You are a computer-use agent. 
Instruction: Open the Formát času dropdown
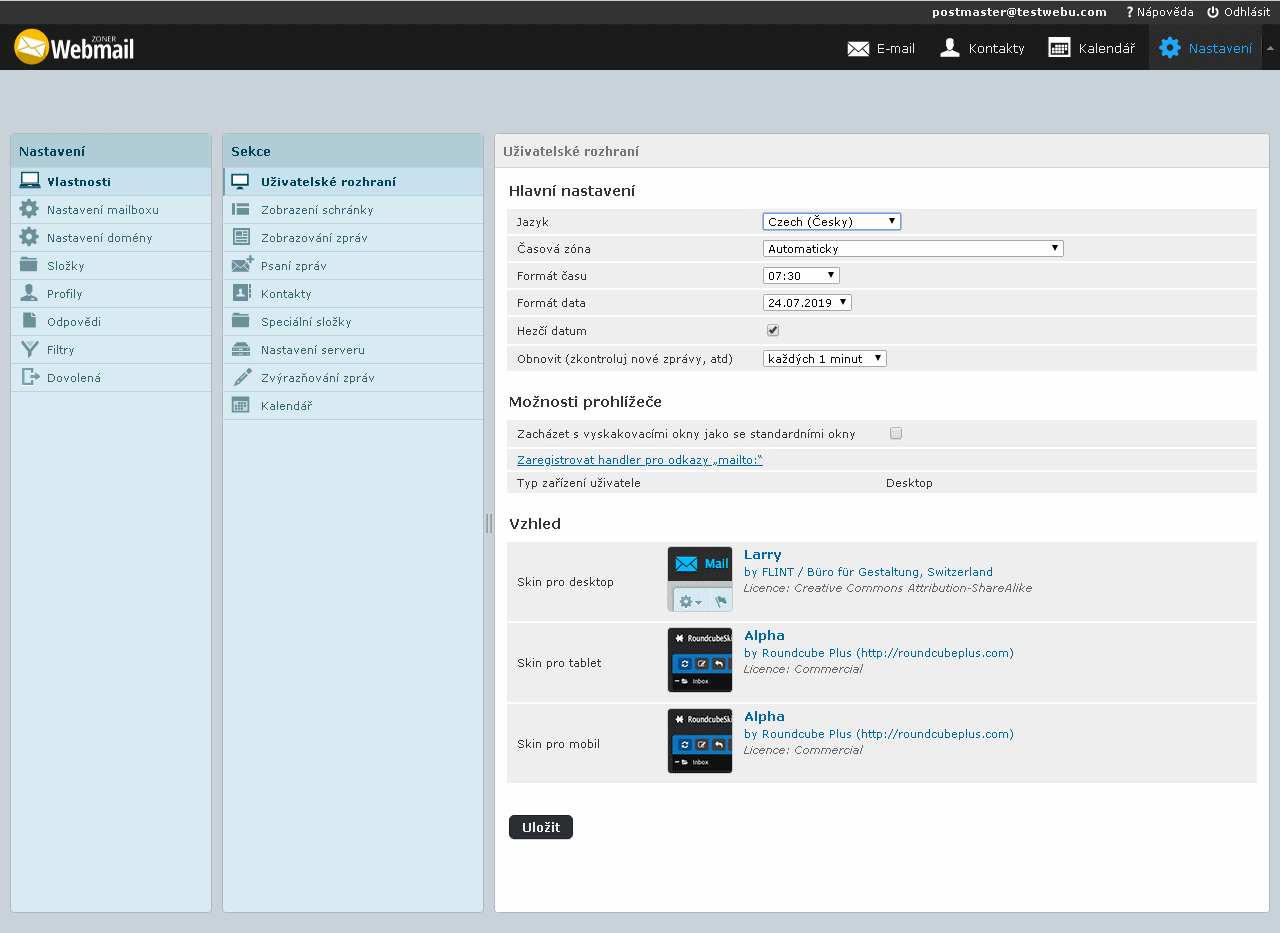pyautogui.click(x=800, y=276)
